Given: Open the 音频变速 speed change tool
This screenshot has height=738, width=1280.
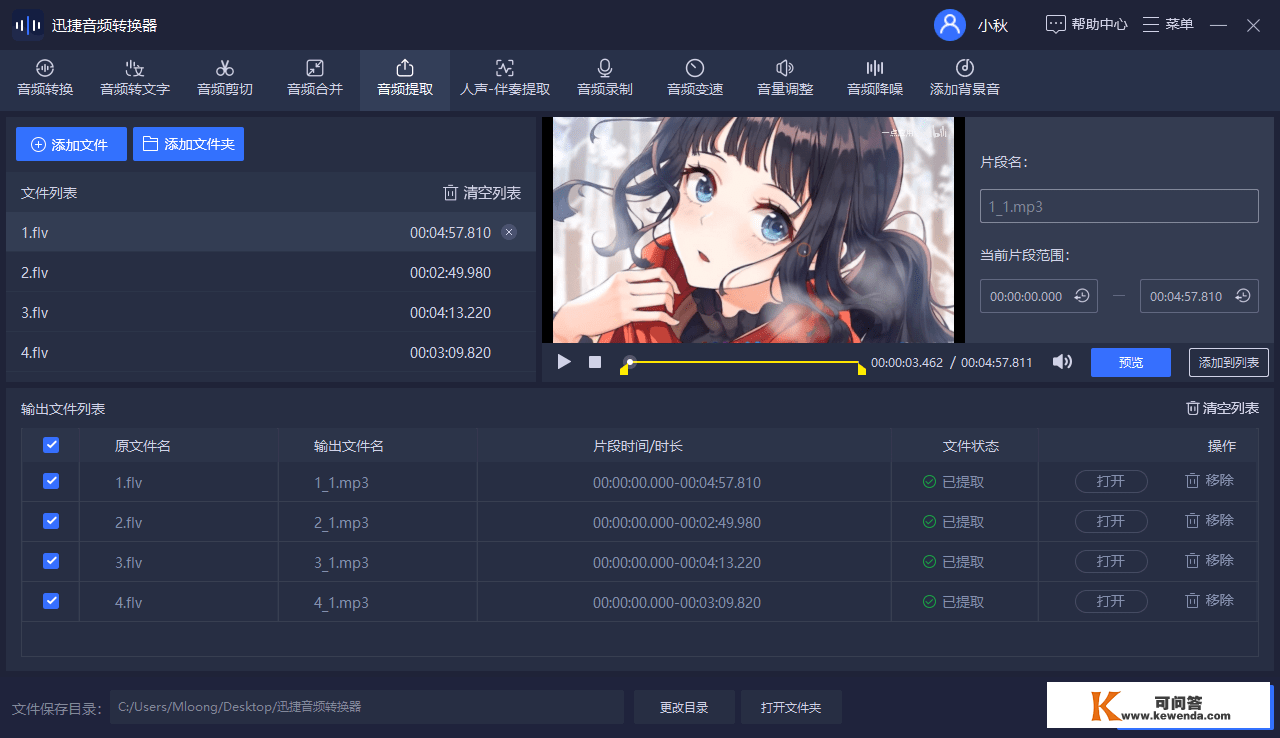Looking at the screenshot, I should [695, 78].
